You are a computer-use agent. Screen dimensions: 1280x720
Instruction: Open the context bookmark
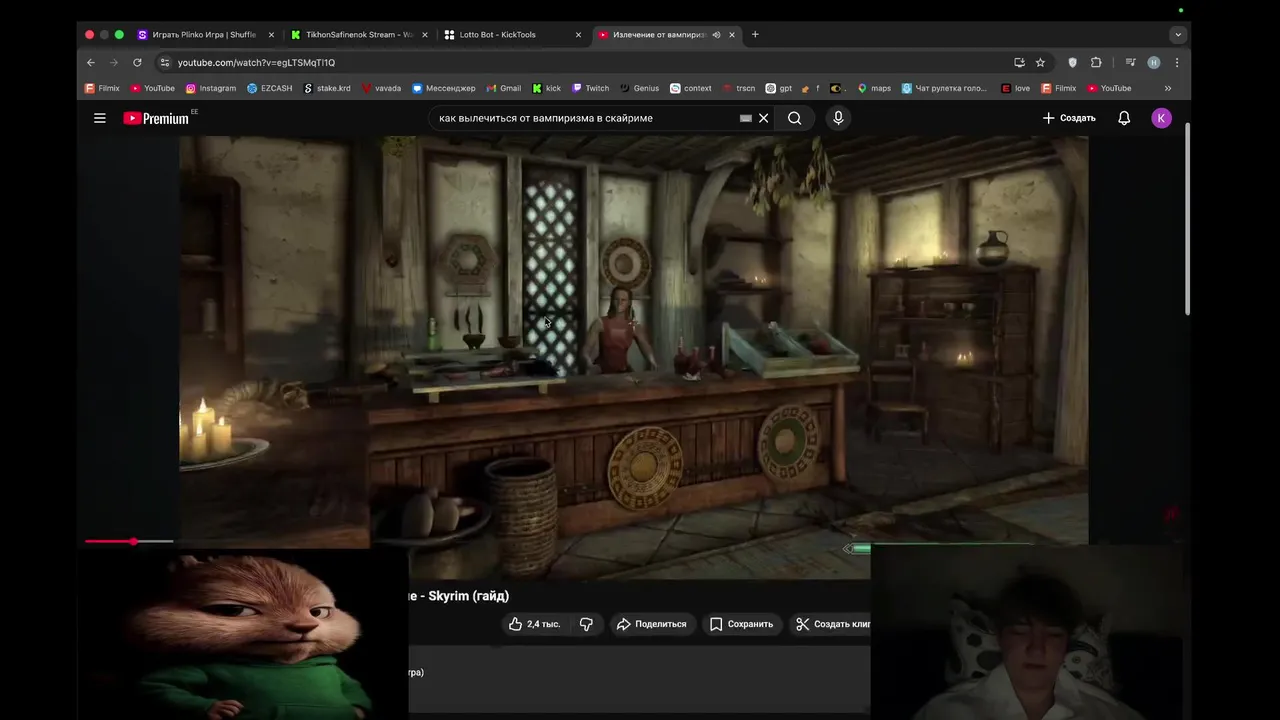click(x=691, y=88)
